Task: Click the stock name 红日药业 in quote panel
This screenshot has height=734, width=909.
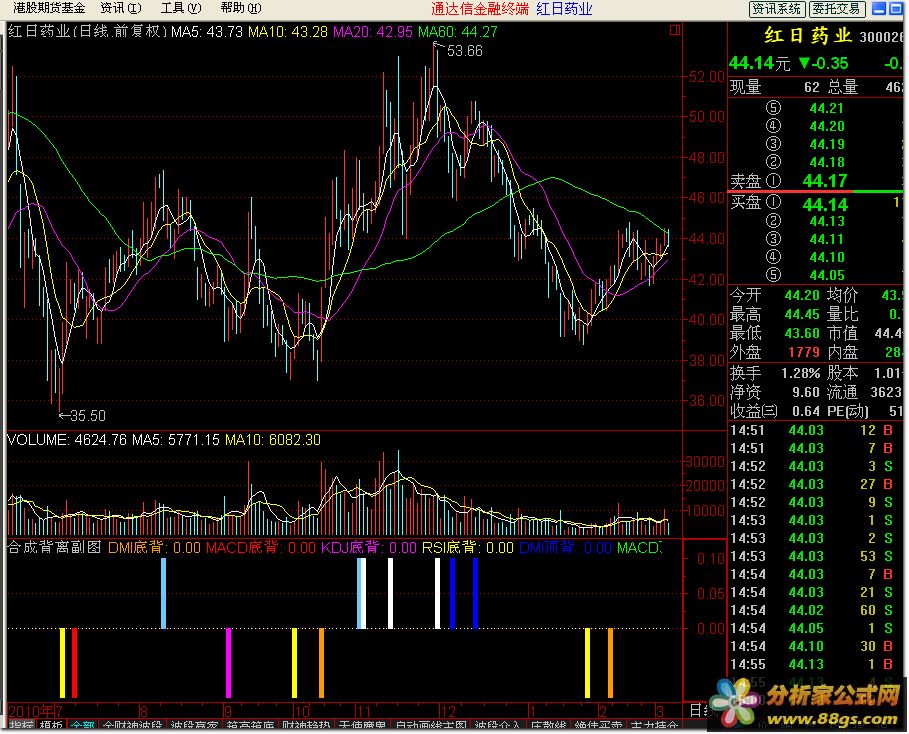Action: click(x=808, y=36)
